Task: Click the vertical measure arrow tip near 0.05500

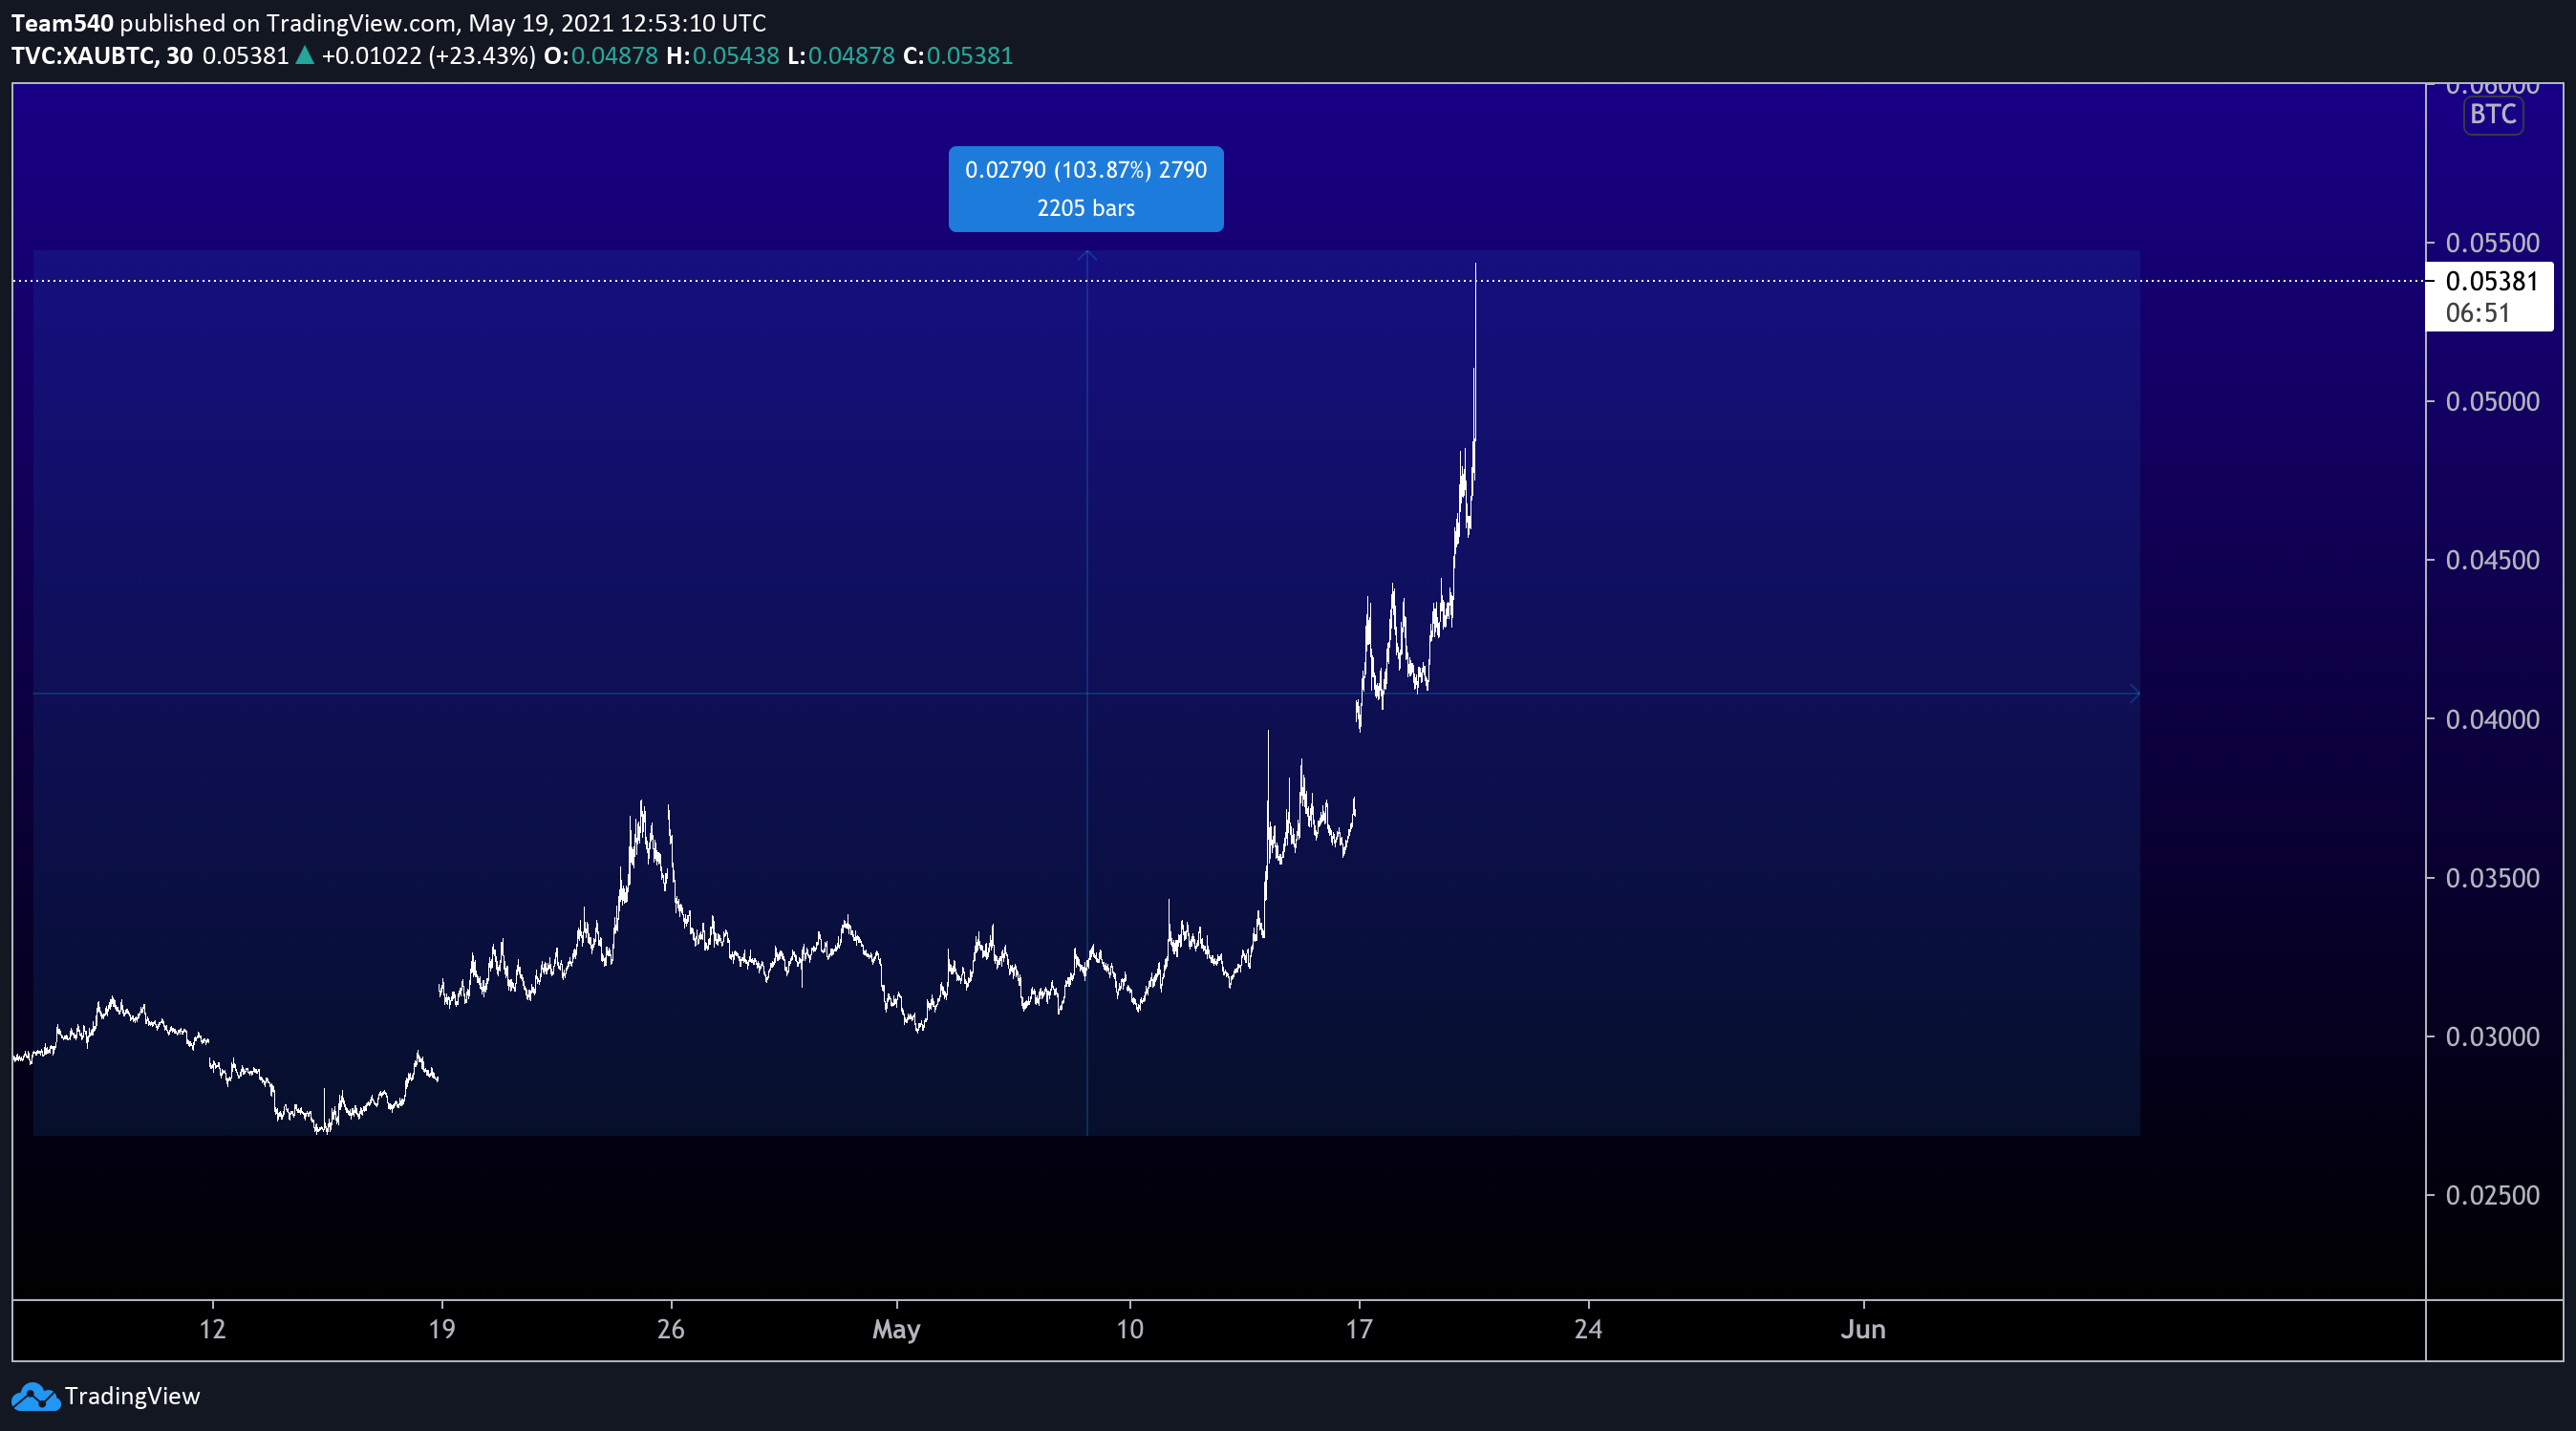Action: click(1087, 255)
